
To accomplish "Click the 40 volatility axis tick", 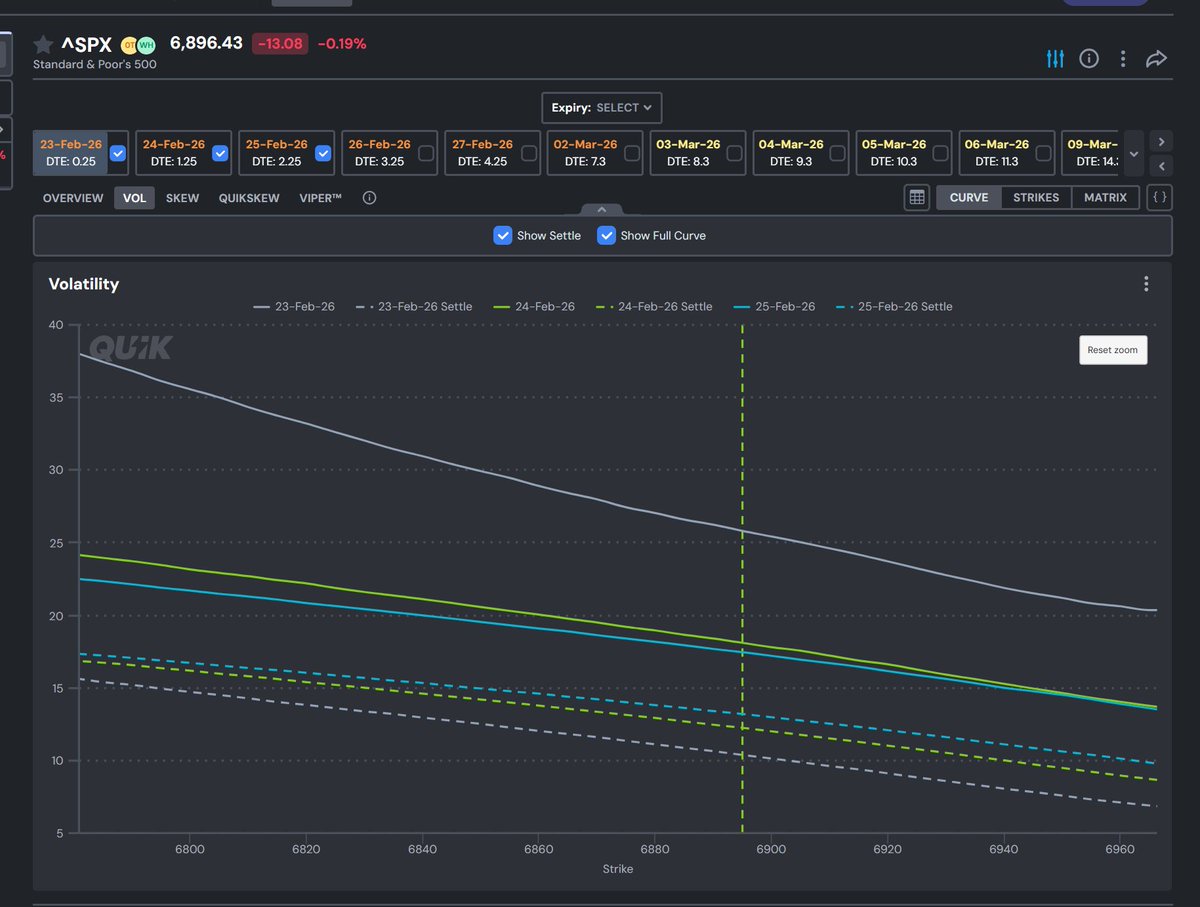I will point(55,325).
